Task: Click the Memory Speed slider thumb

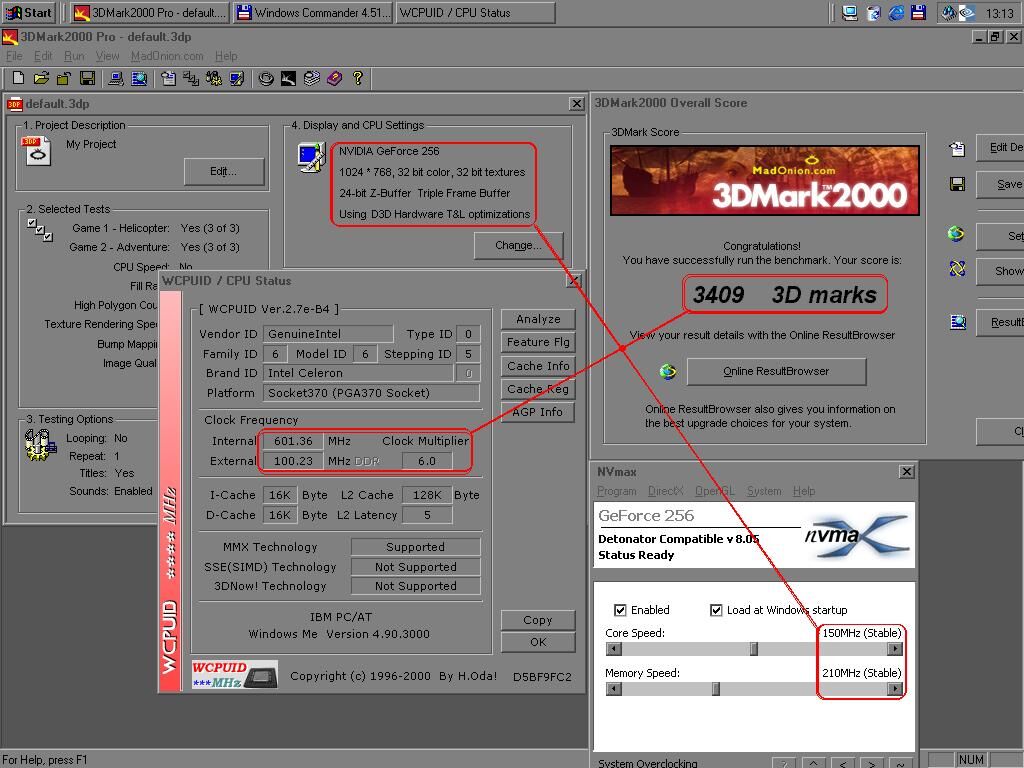Action: tap(716, 689)
